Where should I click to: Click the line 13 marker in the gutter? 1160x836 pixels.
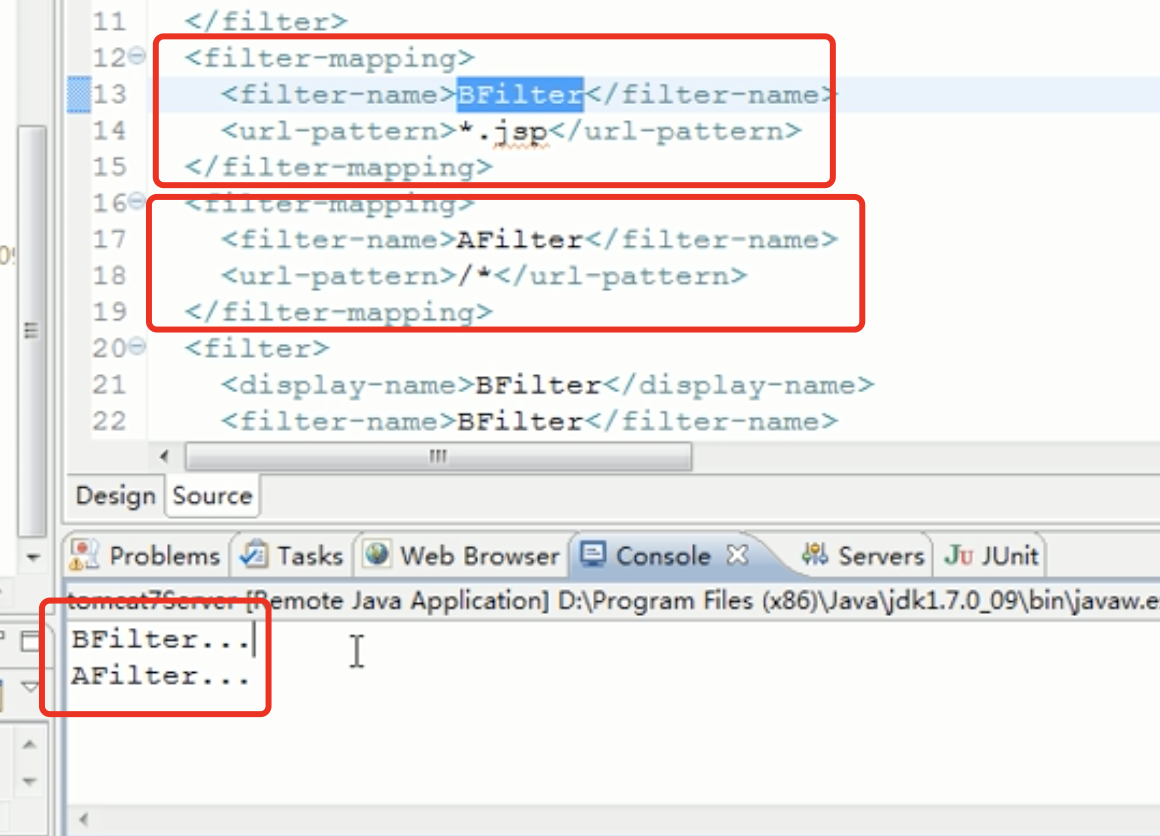(x=79, y=95)
